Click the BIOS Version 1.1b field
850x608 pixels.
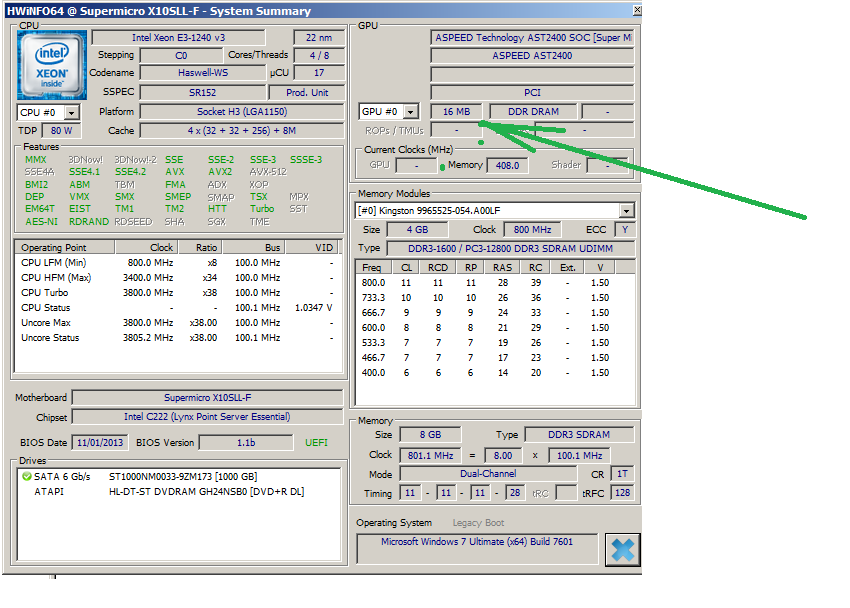[246, 443]
